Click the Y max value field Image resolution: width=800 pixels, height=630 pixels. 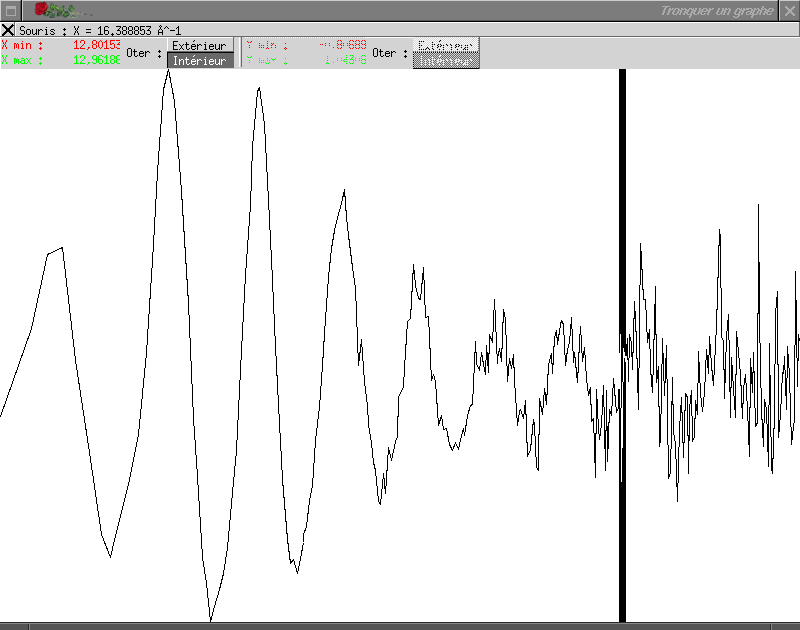point(345,60)
